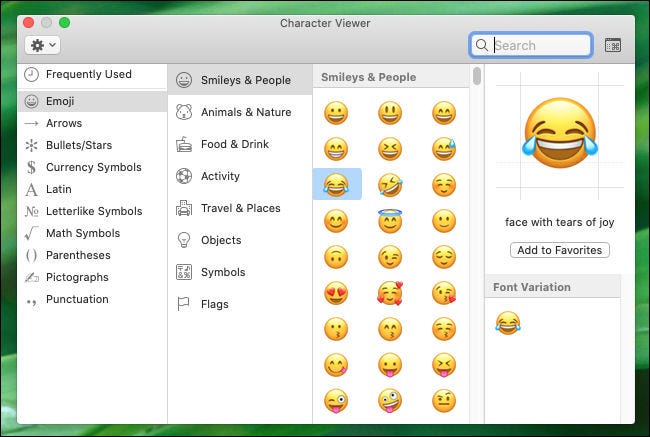Select the Flags subcategory

(x=240, y=304)
